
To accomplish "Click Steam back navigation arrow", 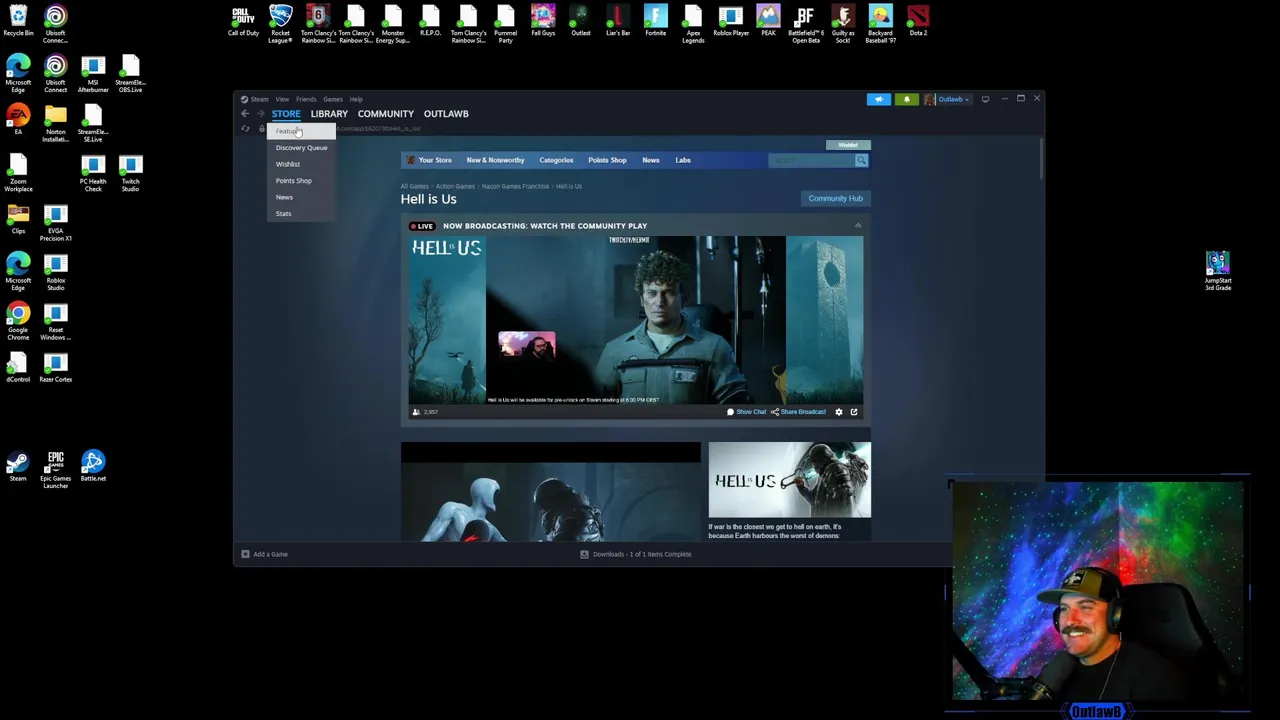I will pyautogui.click(x=245, y=114).
